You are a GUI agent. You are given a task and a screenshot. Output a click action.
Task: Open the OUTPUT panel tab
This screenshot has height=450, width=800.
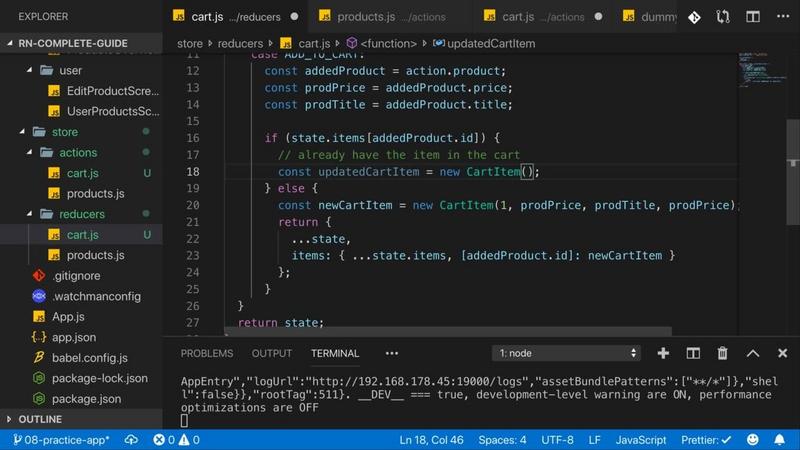[271, 353]
